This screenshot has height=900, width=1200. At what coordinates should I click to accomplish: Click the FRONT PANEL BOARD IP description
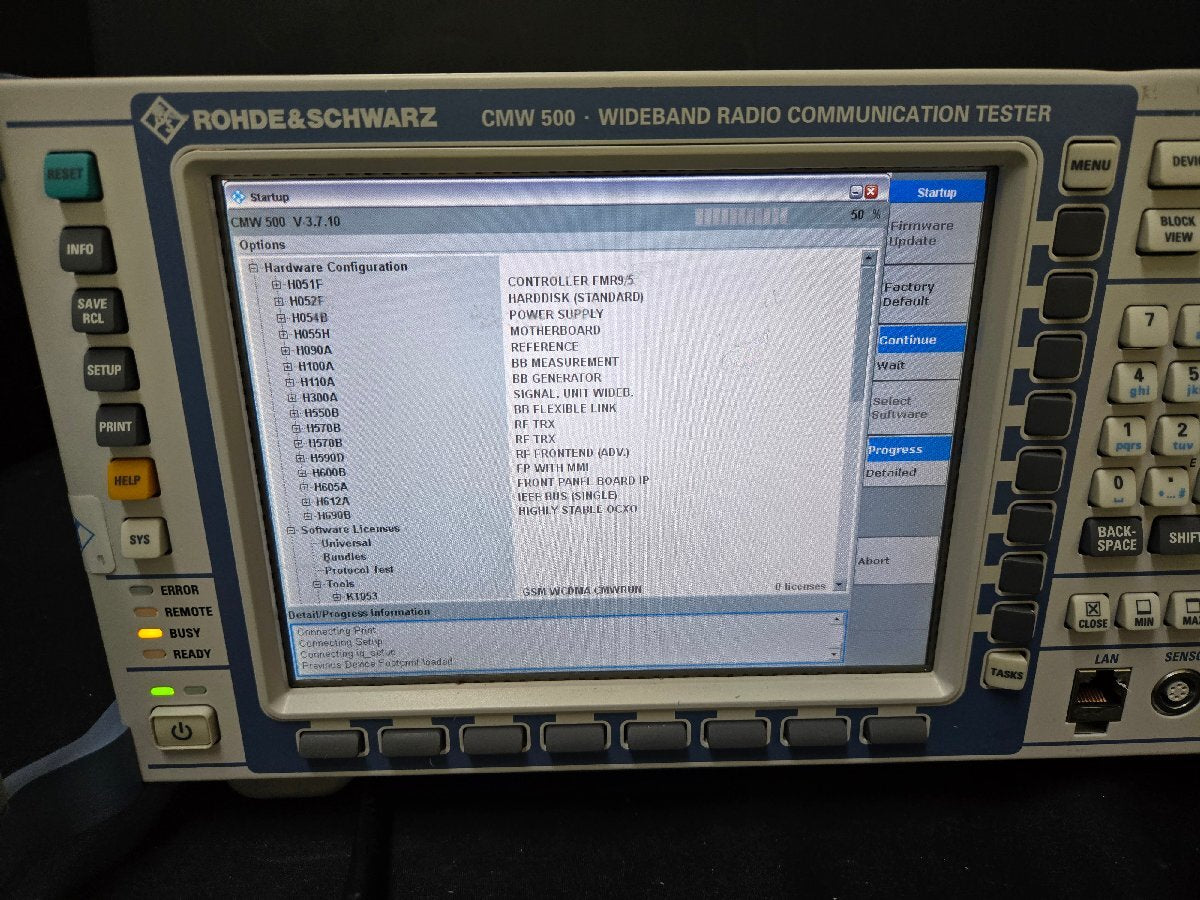pos(583,481)
